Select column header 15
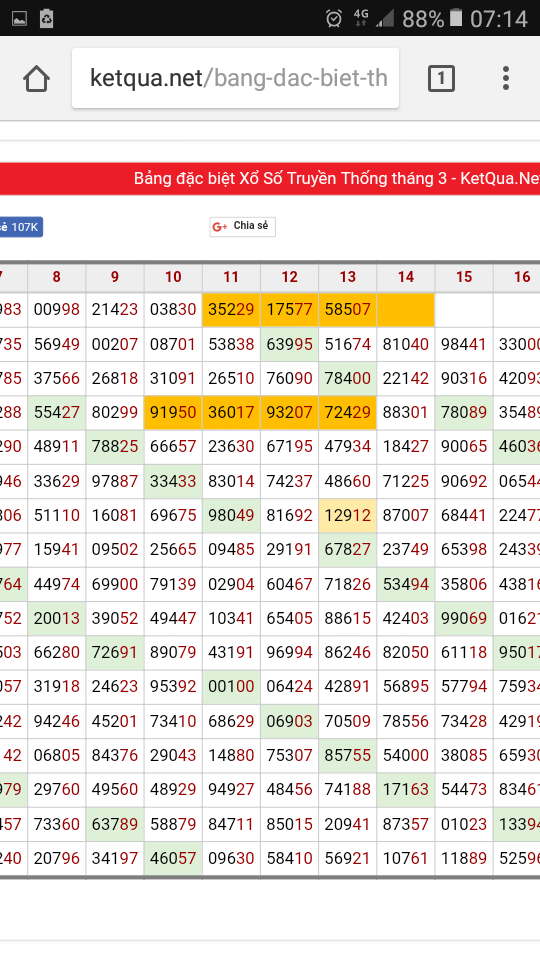540x960 pixels. (463, 277)
